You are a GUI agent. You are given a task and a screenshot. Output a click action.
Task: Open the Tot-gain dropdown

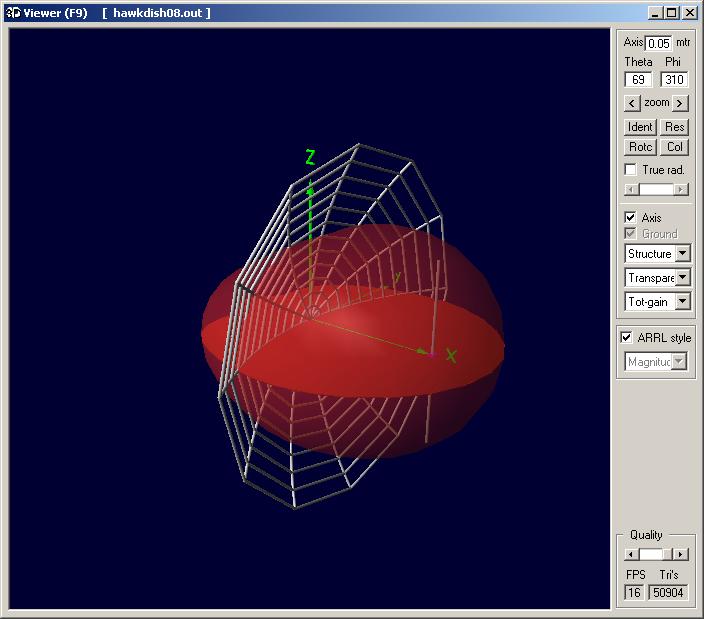pyautogui.click(x=683, y=301)
